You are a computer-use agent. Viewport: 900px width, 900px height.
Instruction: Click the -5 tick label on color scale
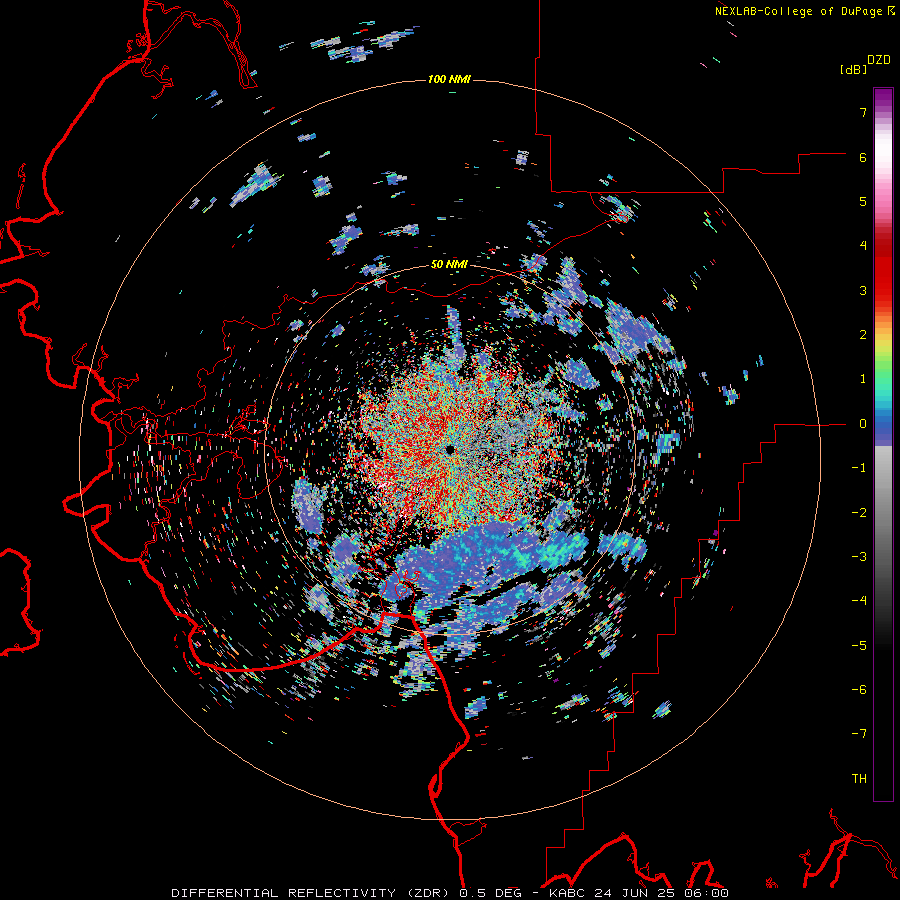[859, 646]
